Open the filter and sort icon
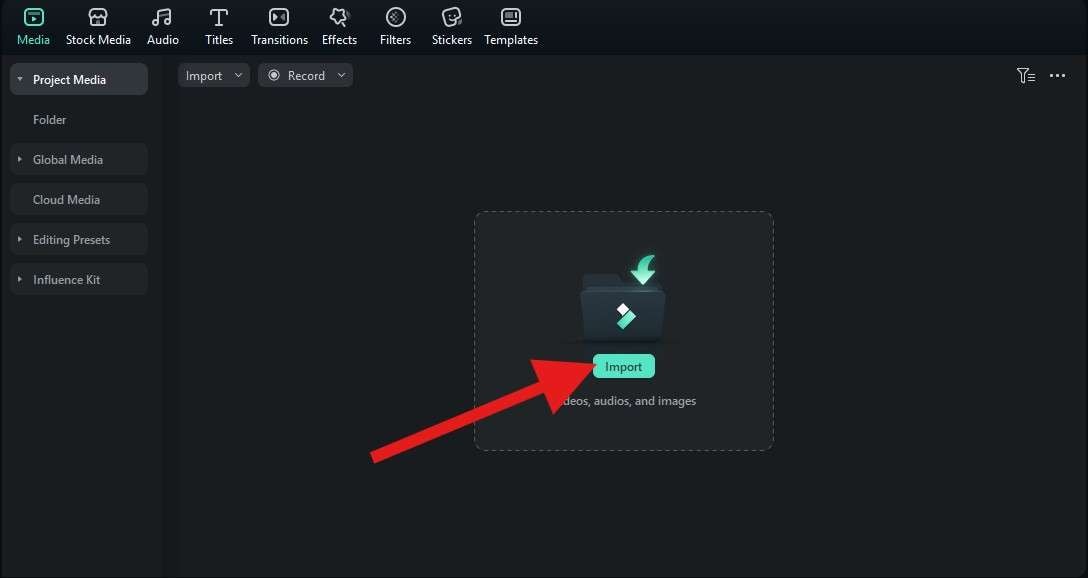The width and height of the screenshot is (1088, 578). pos(1026,76)
